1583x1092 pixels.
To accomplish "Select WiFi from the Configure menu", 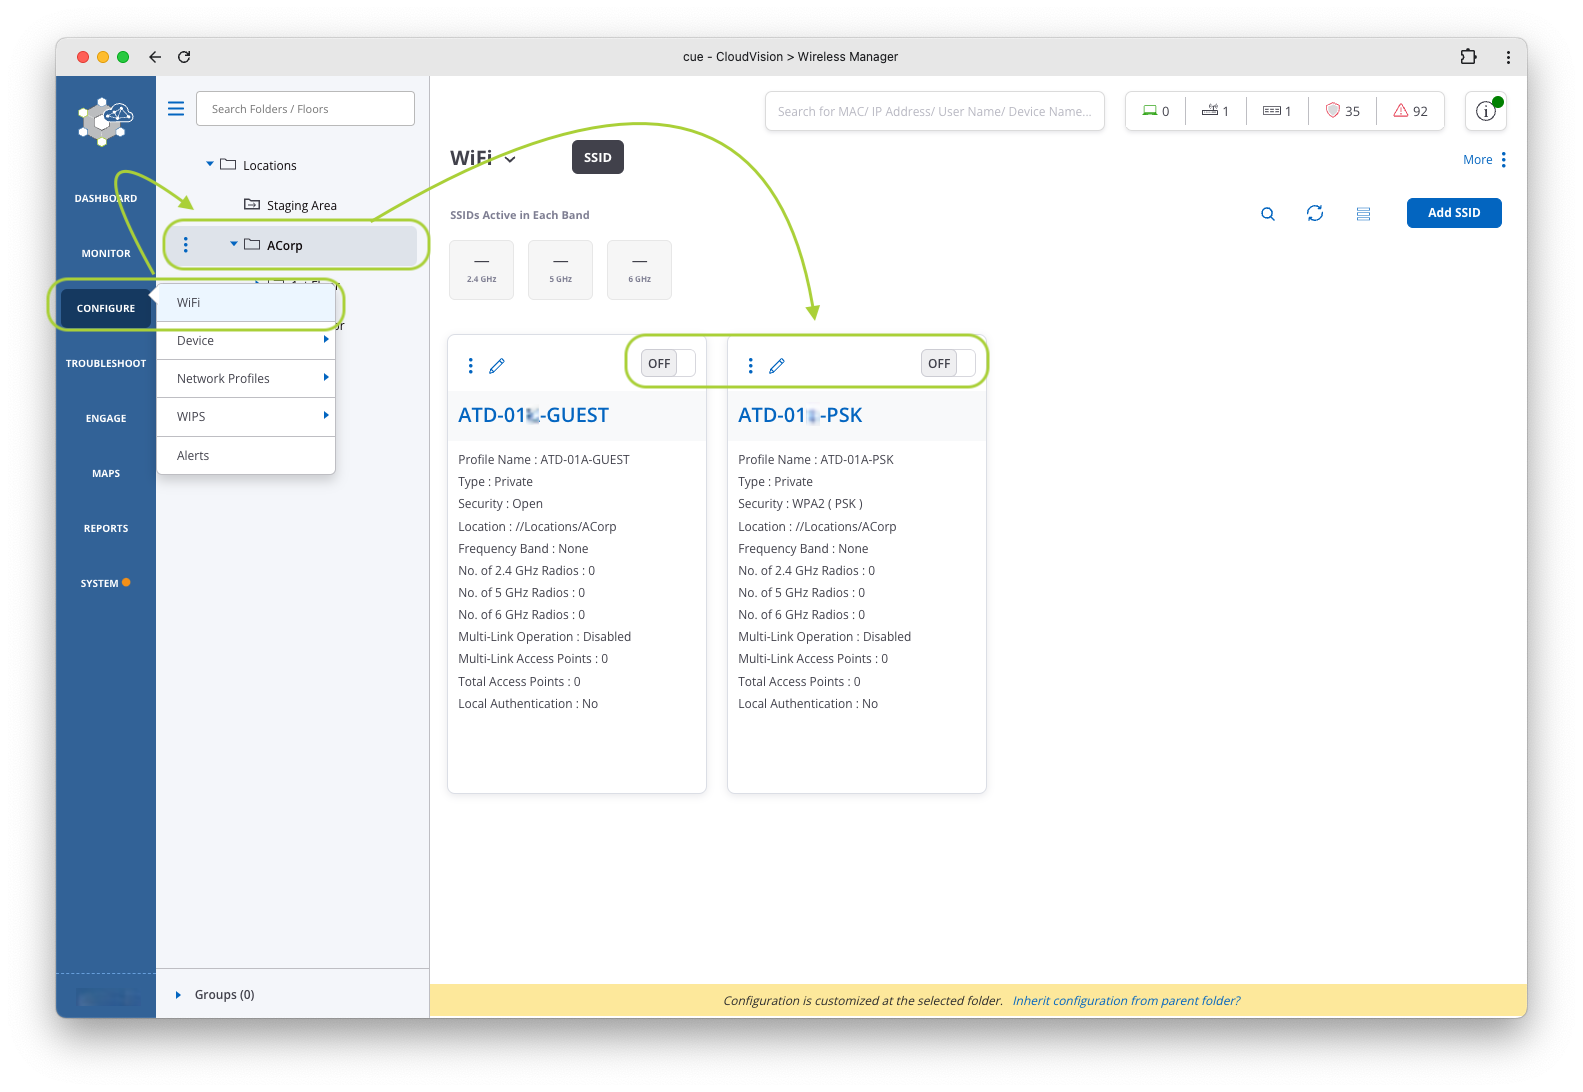I will [189, 303].
